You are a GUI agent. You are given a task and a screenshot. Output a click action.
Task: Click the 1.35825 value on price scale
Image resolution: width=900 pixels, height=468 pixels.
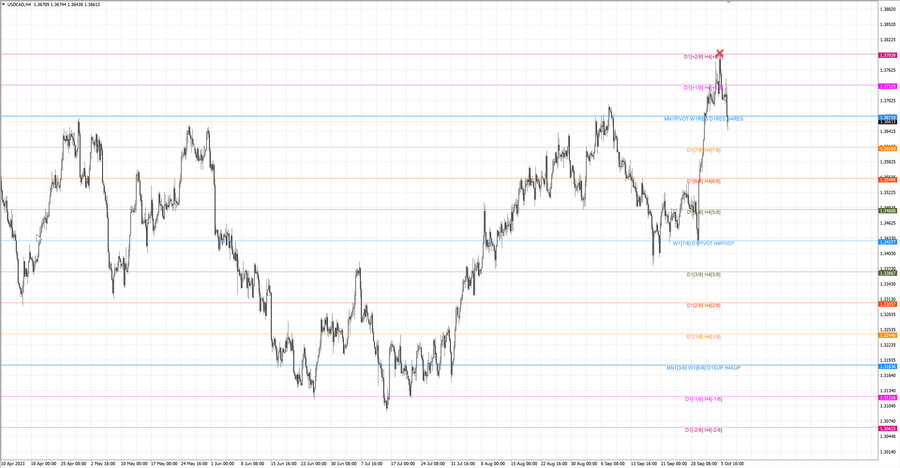pos(889,162)
